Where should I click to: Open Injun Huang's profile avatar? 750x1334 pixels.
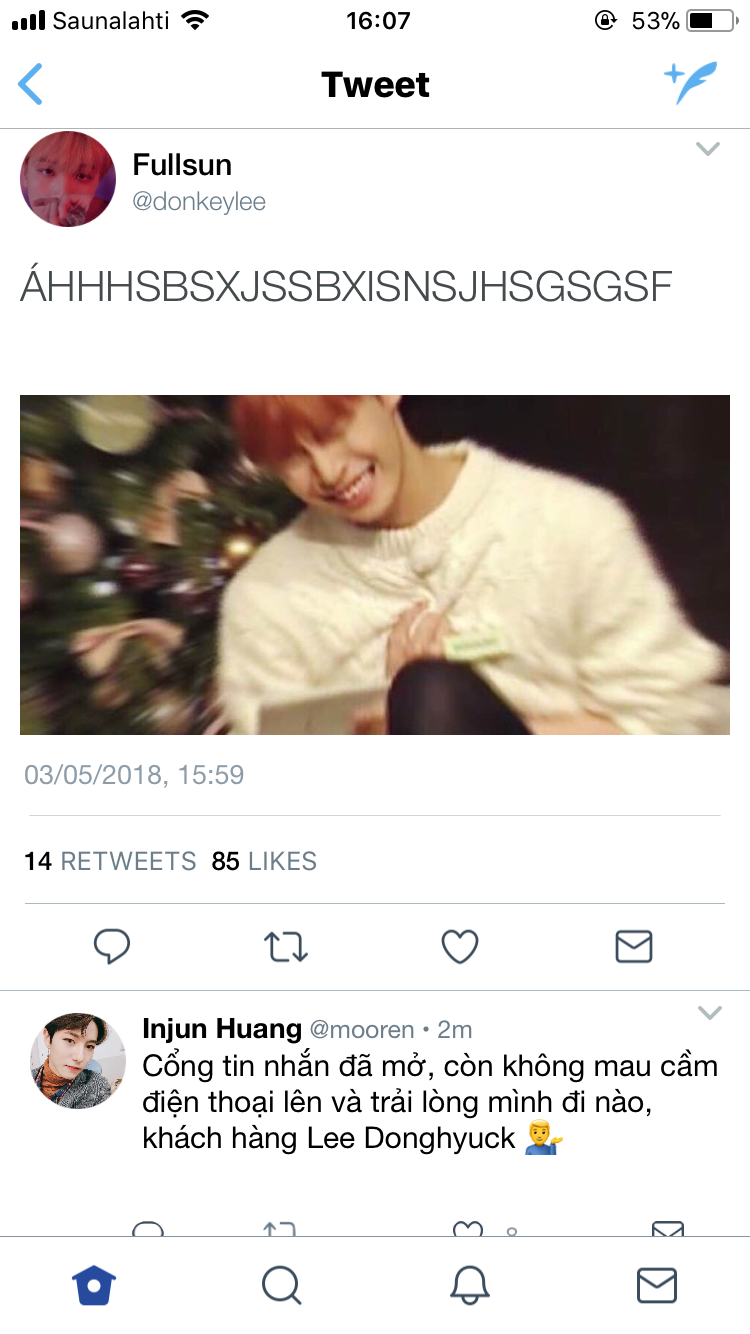click(x=78, y=1061)
